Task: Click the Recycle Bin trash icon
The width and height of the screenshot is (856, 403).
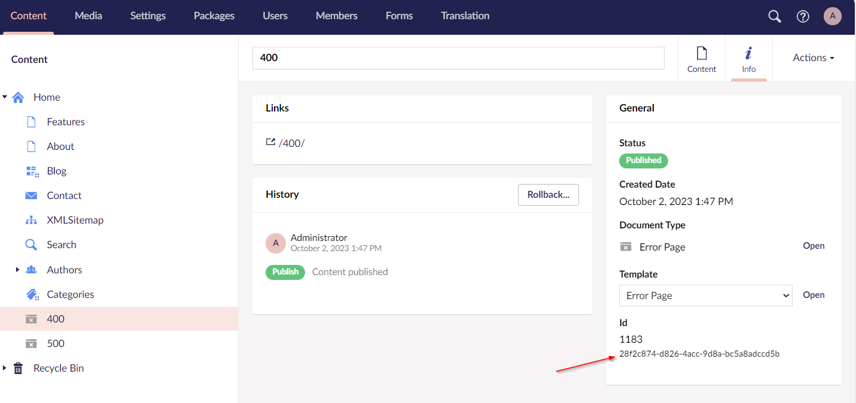Action: (x=18, y=368)
